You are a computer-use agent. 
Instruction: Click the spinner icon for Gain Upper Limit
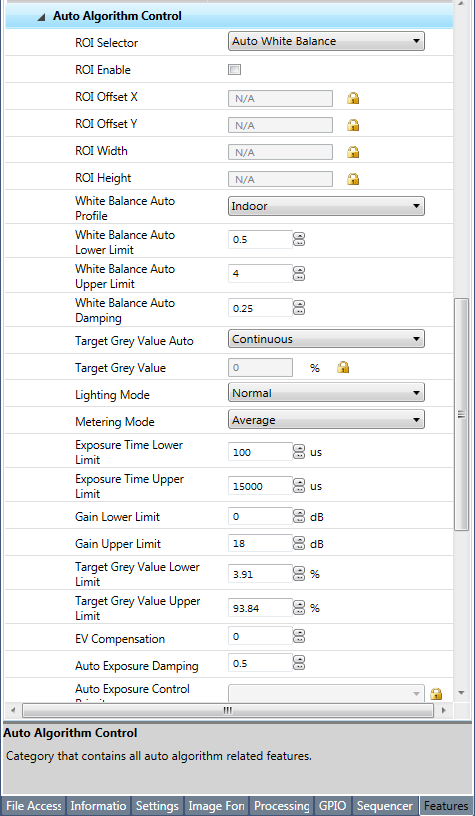[299, 543]
